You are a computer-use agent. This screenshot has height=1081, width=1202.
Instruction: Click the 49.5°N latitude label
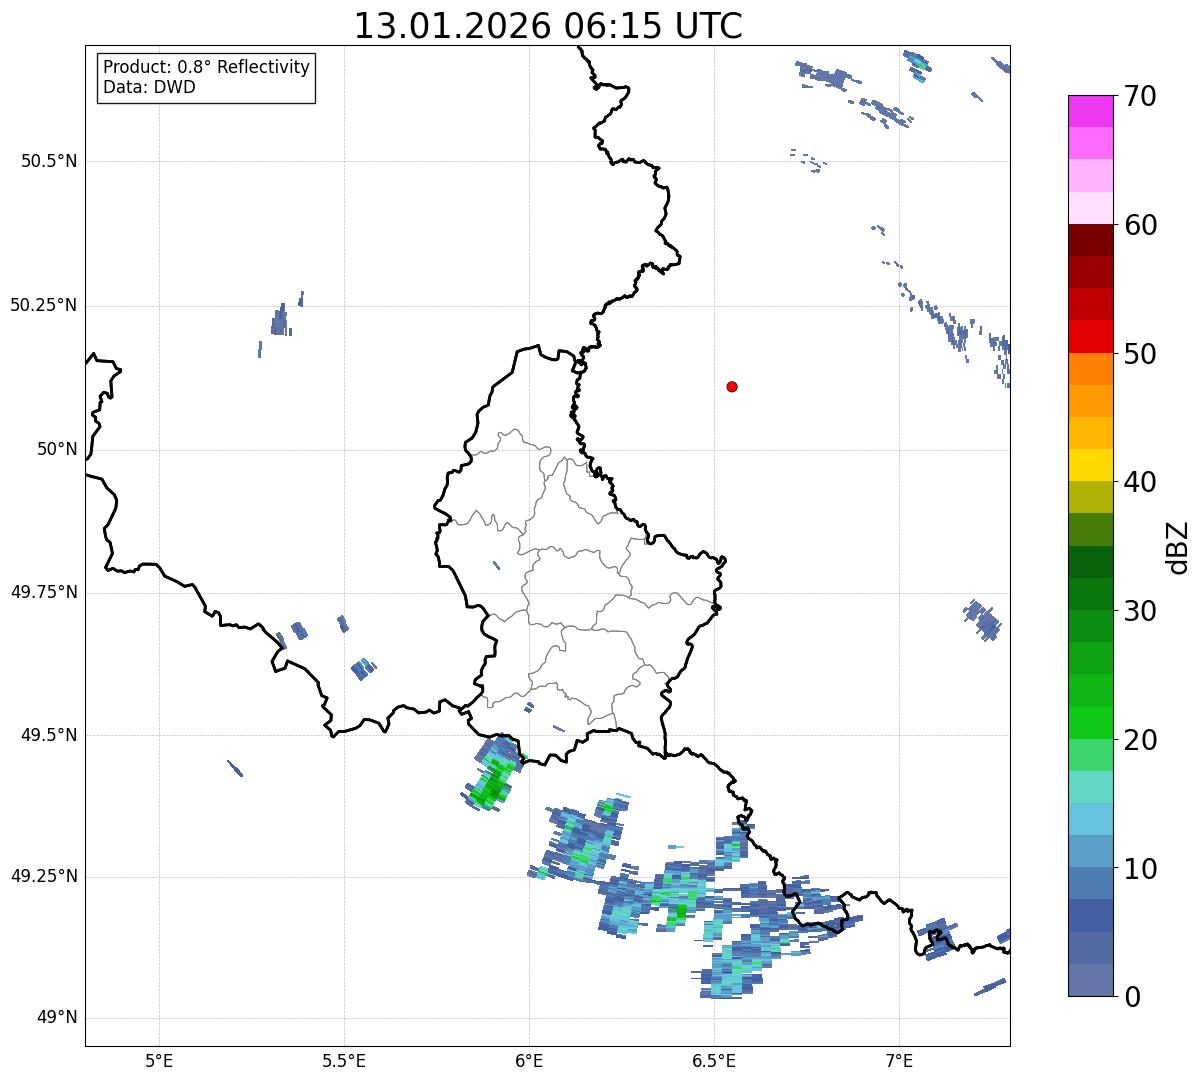pyautogui.click(x=49, y=735)
